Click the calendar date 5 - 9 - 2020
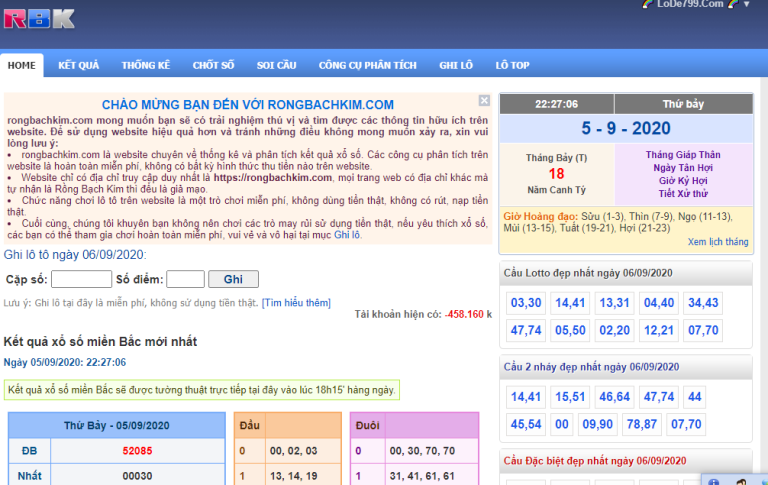Image resolution: width=768 pixels, height=485 pixels. (x=626, y=128)
